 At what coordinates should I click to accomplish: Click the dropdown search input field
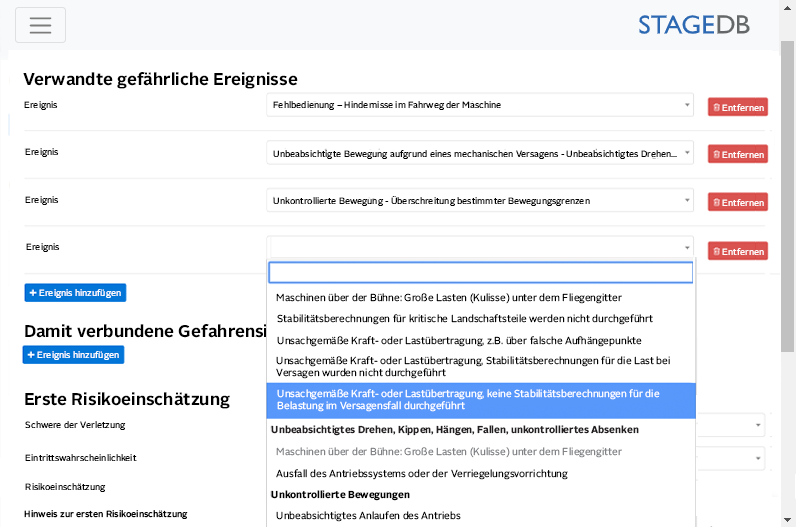point(480,272)
